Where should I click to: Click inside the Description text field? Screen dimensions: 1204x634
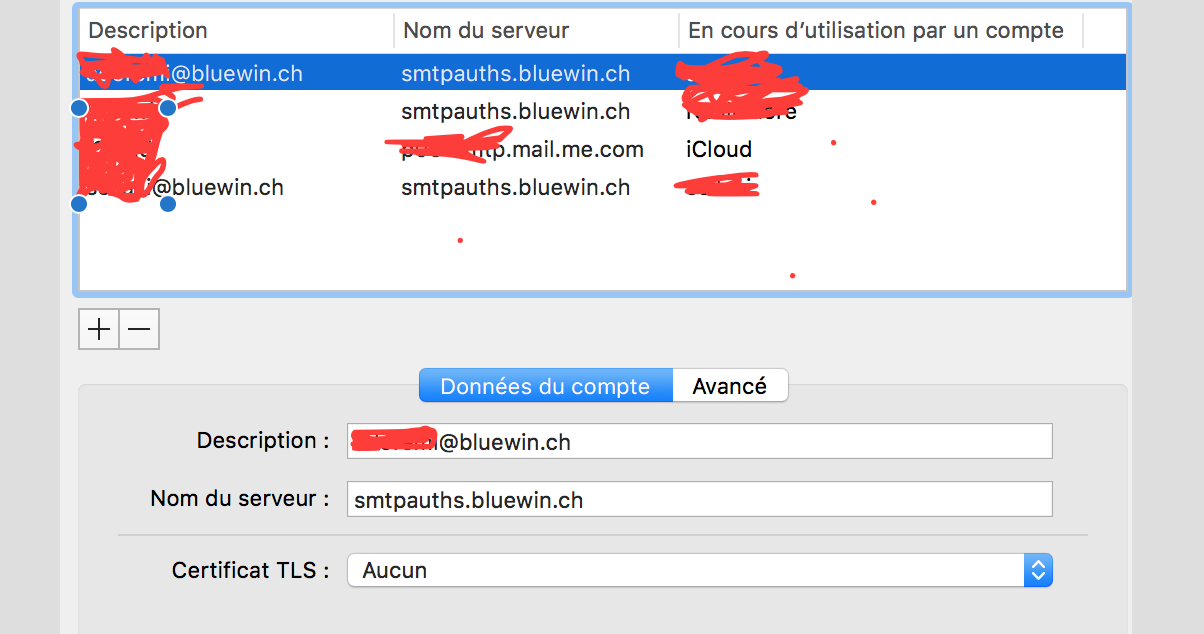click(x=700, y=440)
